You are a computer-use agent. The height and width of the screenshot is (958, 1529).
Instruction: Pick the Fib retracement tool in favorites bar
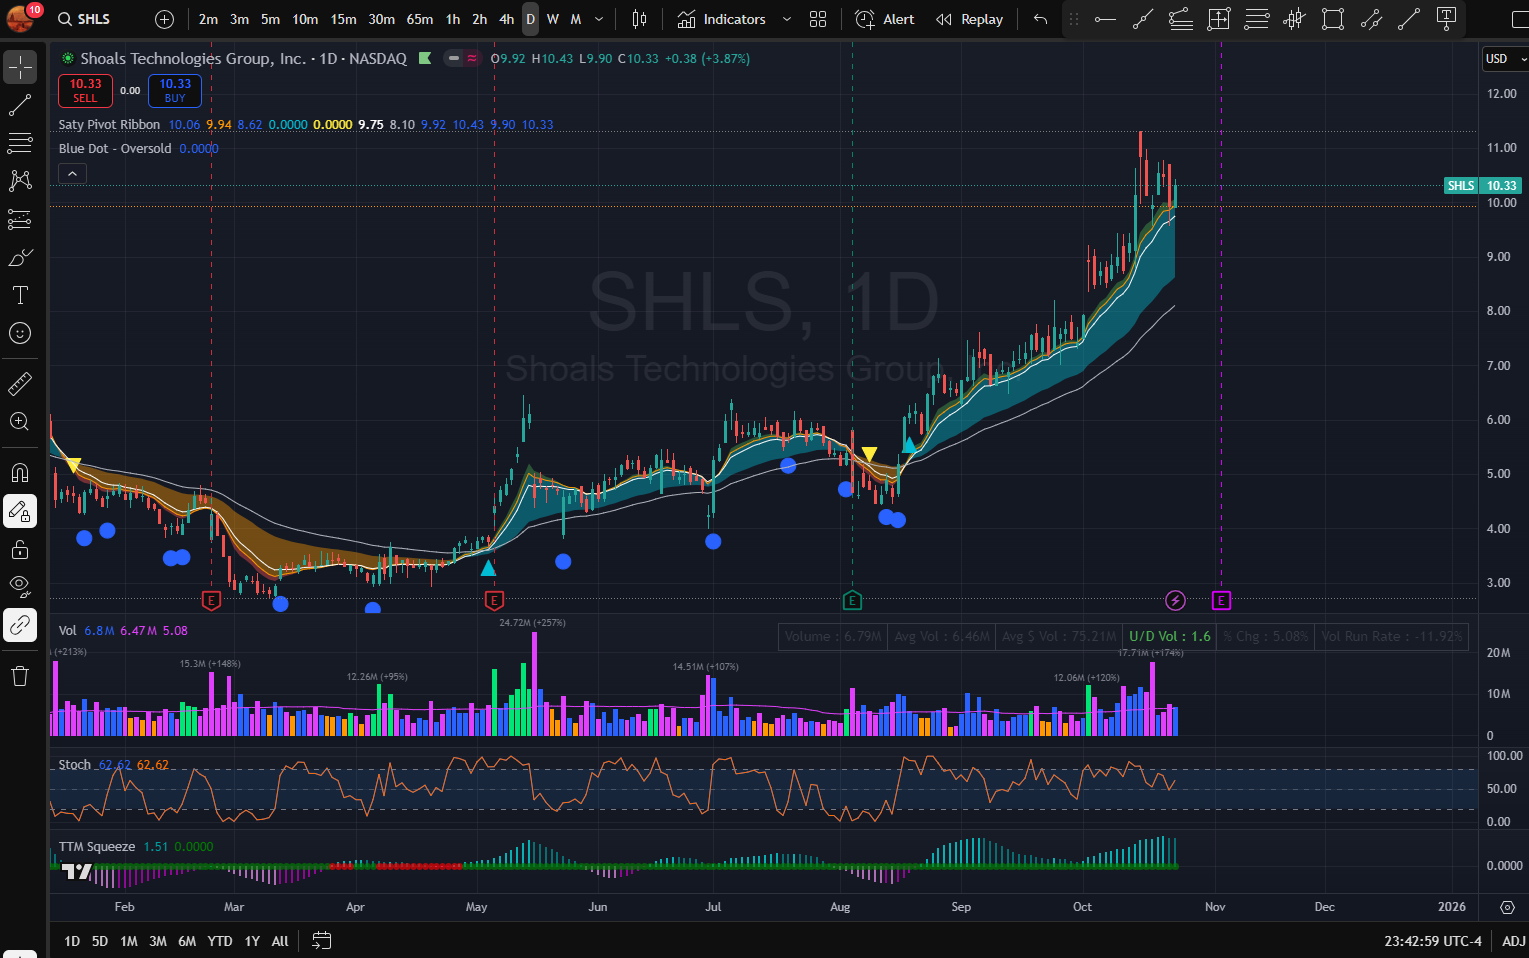pyautogui.click(x=1181, y=19)
